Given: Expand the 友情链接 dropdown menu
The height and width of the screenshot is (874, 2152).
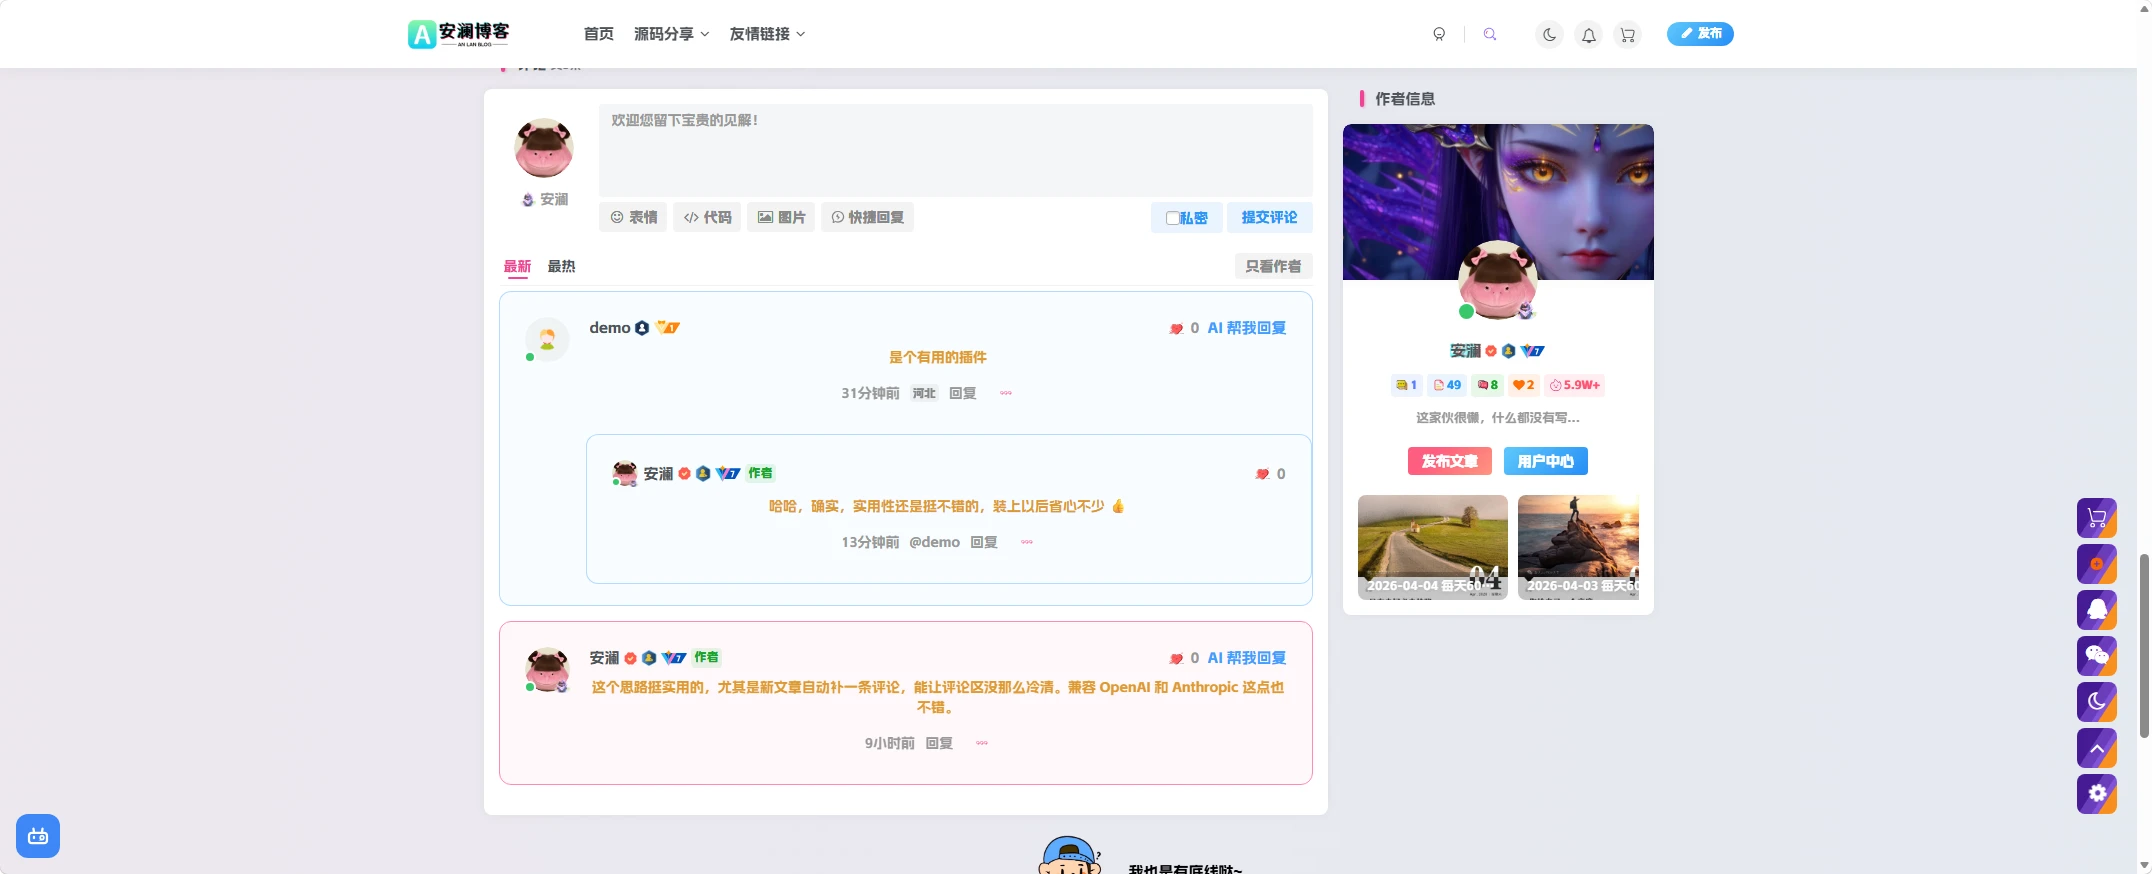Looking at the screenshot, I should point(767,34).
